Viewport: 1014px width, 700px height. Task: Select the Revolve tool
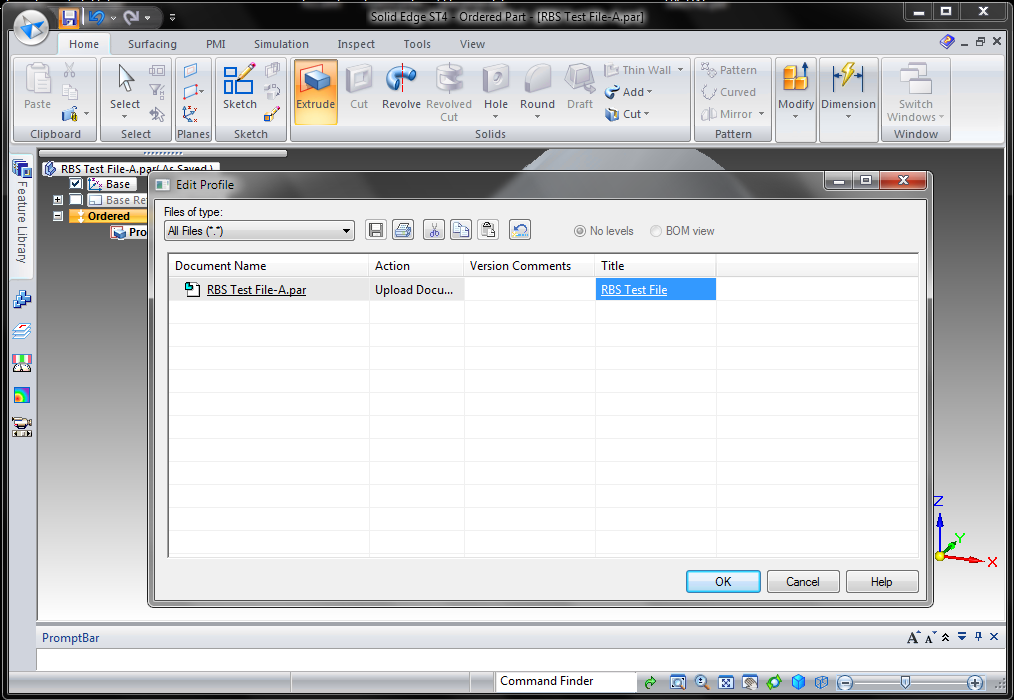coord(401,87)
